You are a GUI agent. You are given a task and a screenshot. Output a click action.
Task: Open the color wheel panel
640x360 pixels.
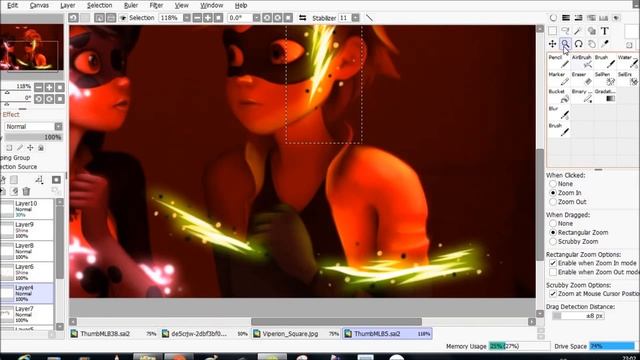pos(553,18)
